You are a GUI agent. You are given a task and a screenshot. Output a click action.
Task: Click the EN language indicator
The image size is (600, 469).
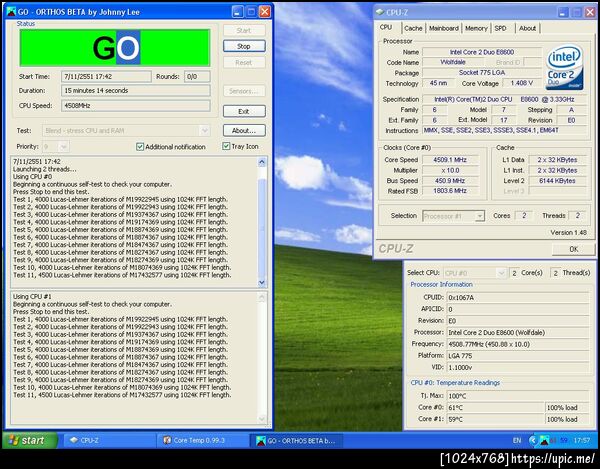tap(517, 440)
